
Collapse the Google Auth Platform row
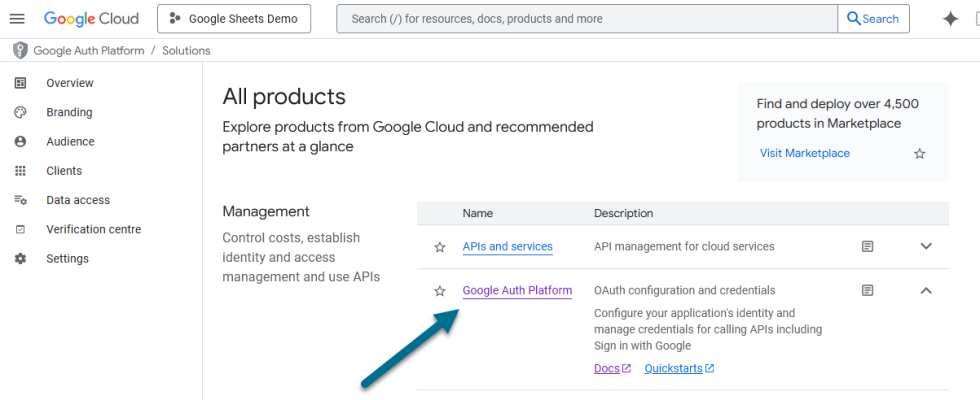[926, 291]
